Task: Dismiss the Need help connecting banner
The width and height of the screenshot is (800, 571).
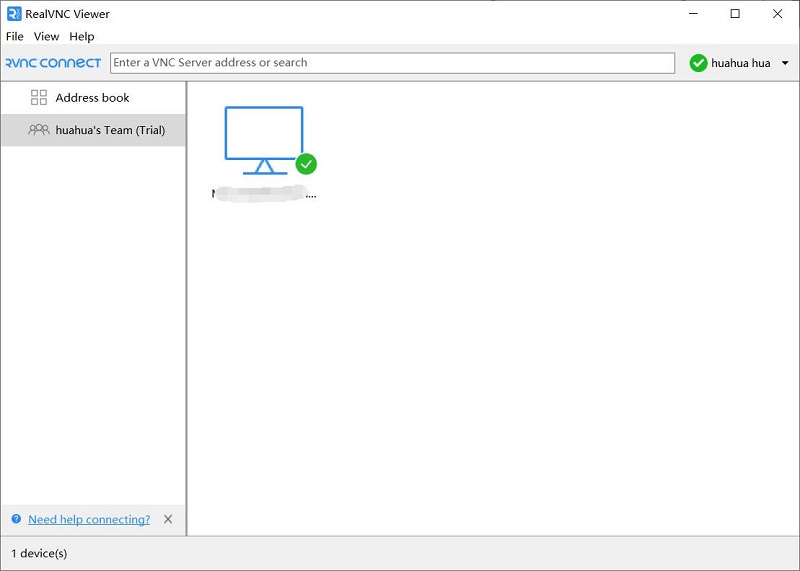Action: coord(168,519)
